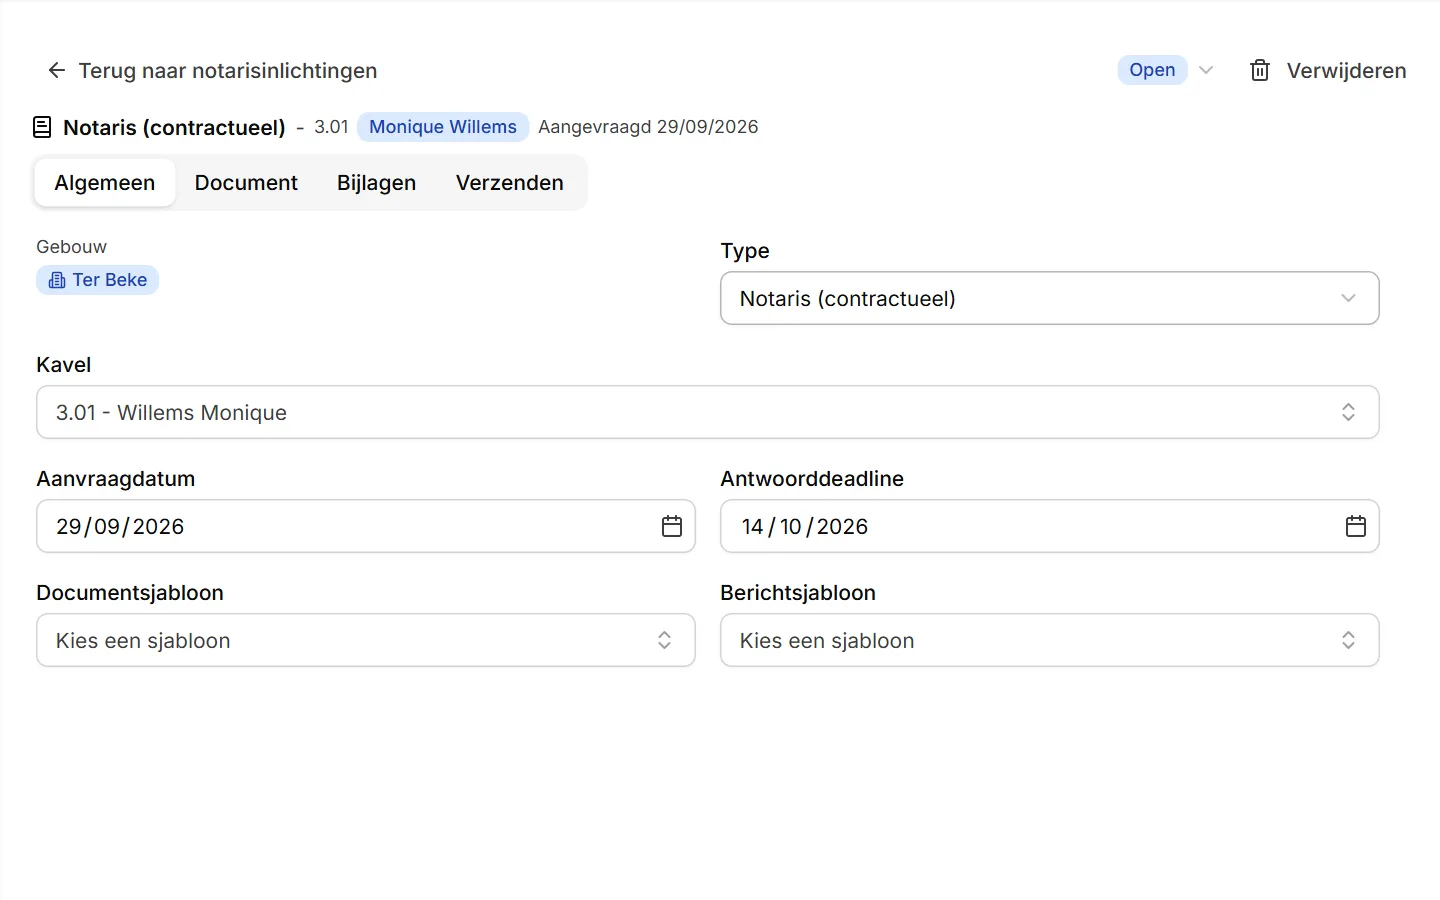Switch to the Document tab
The image size is (1440, 900).
pyautogui.click(x=246, y=183)
